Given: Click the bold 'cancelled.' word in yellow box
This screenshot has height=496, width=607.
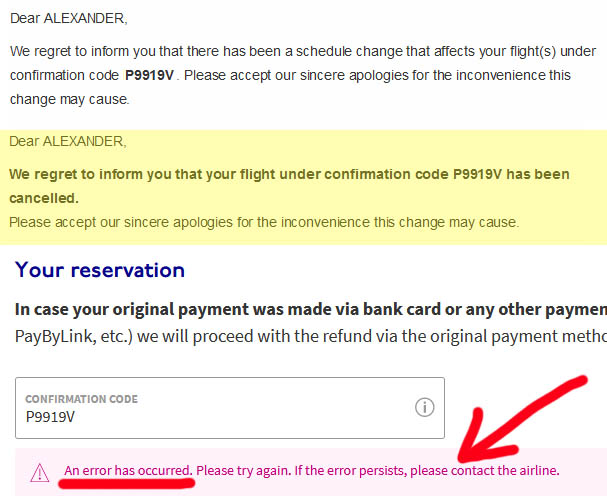Looking at the screenshot, I should click(x=44, y=198).
